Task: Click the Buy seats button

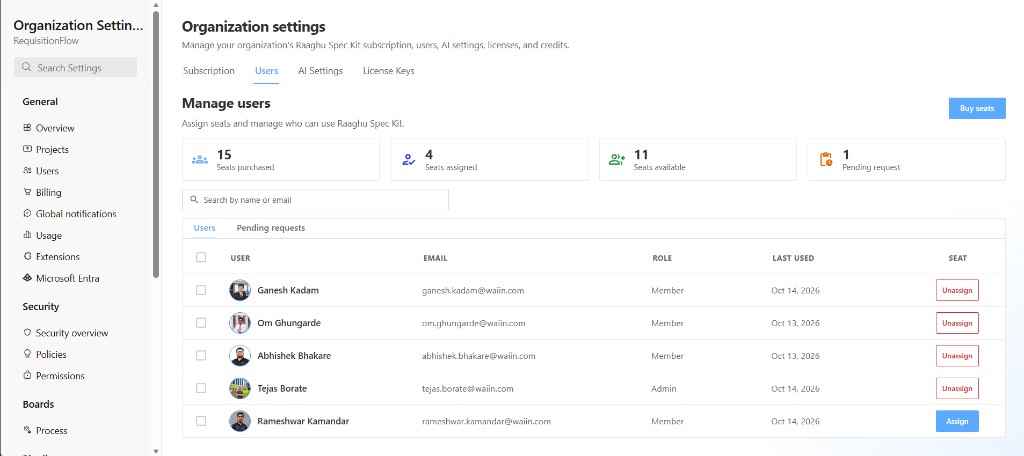Action: (x=977, y=108)
